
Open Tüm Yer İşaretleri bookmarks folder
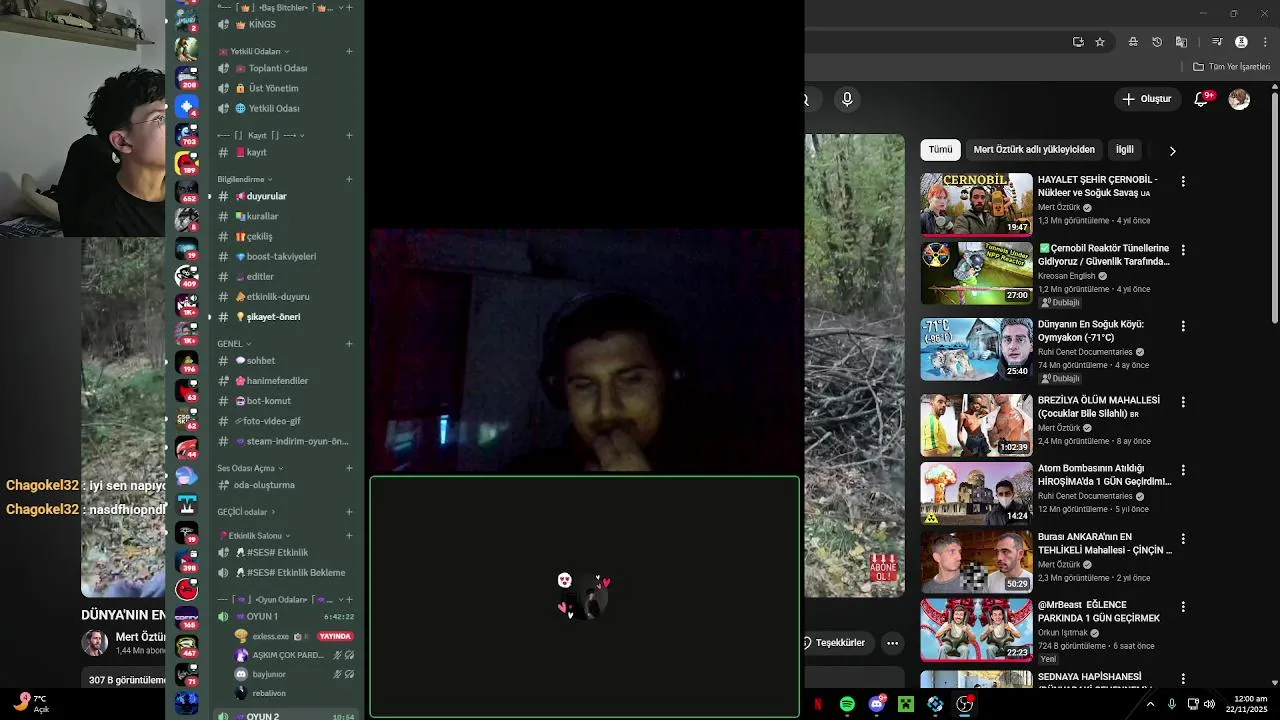(1232, 67)
